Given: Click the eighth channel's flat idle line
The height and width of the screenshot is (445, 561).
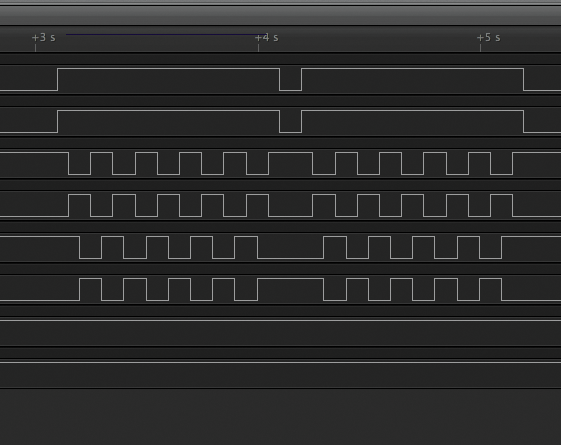Looking at the screenshot, I should (280, 362).
